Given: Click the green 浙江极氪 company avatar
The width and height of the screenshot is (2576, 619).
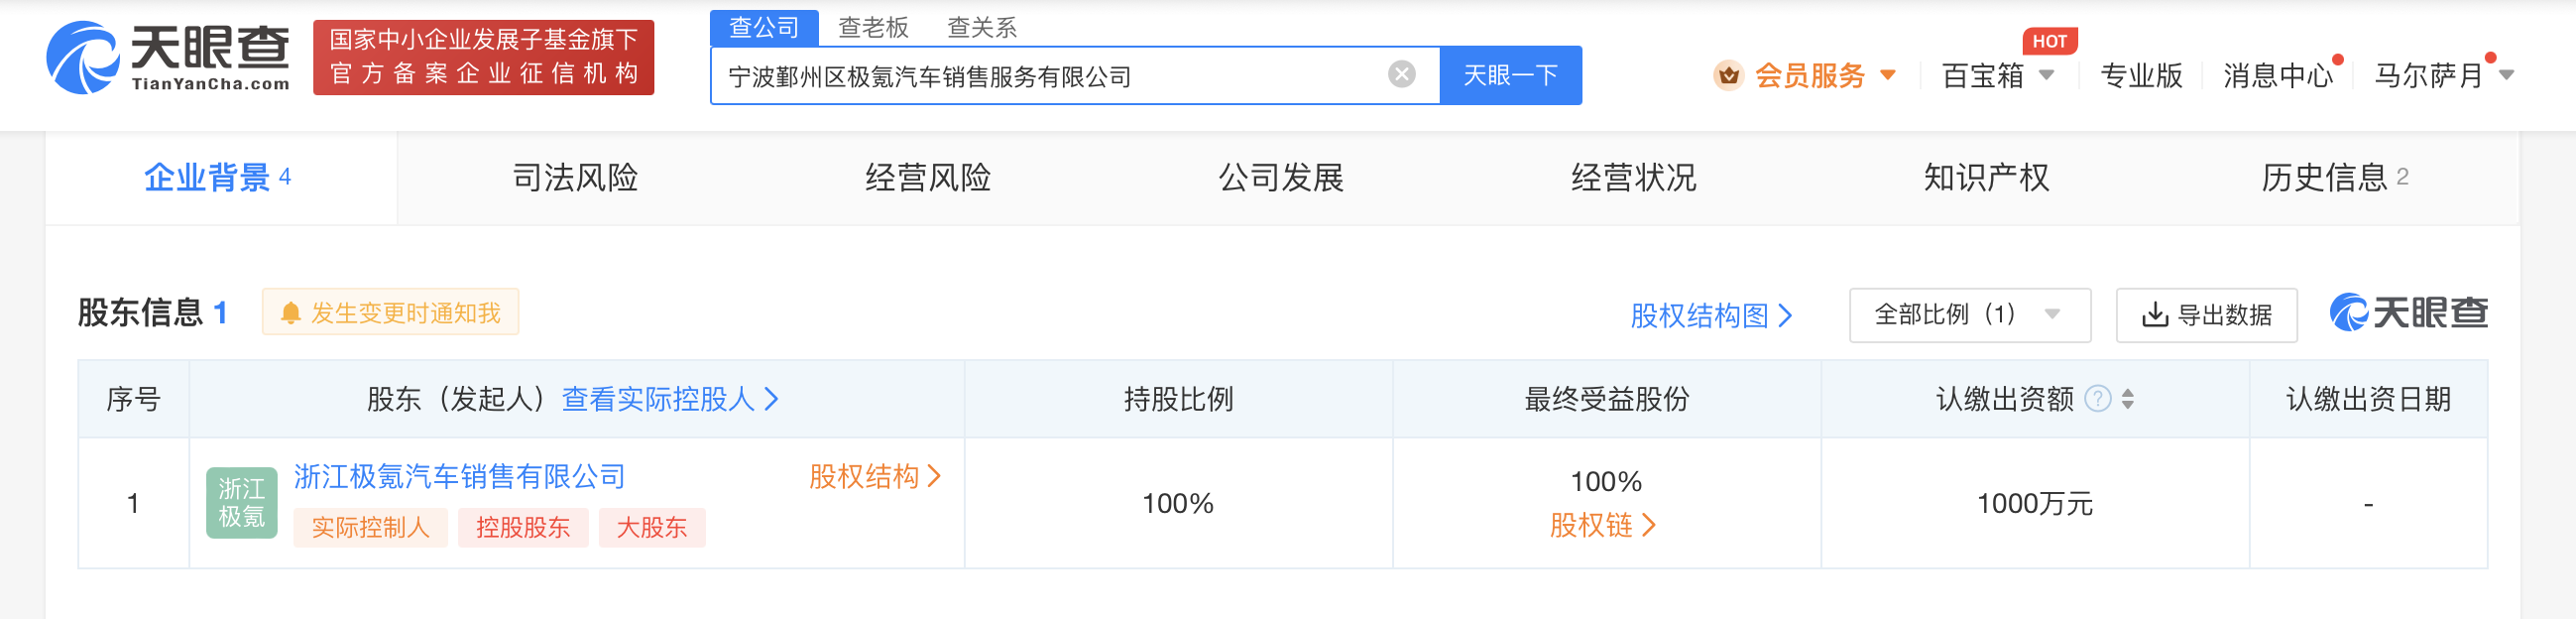Looking at the screenshot, I should (x=242, y=504).
